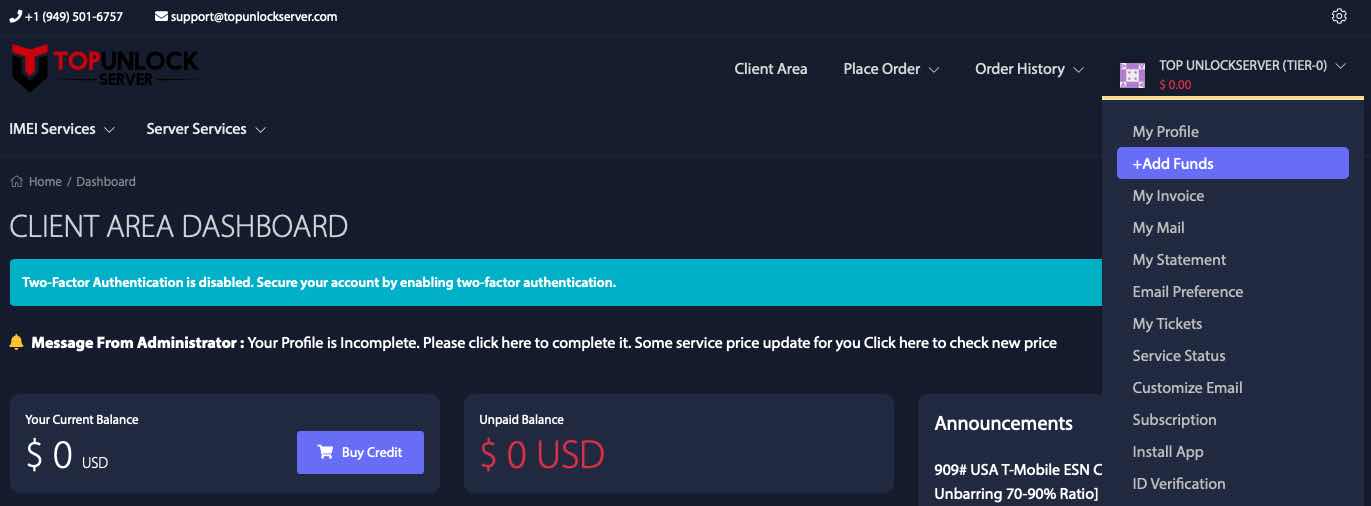Open My Invoice menu entry
Image resolution: width=1371 pixels, height=506 pixels.
[1168, 196]
